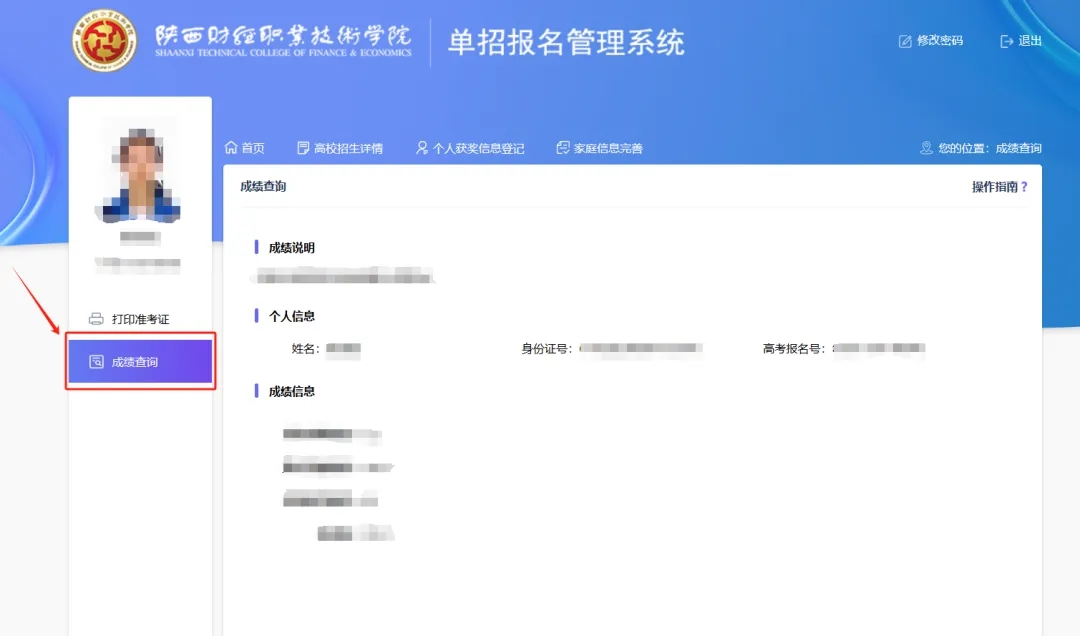
Task: Click the 单招报名管理系统 system title
Action: pyautogui.click(x=566, y=42)
